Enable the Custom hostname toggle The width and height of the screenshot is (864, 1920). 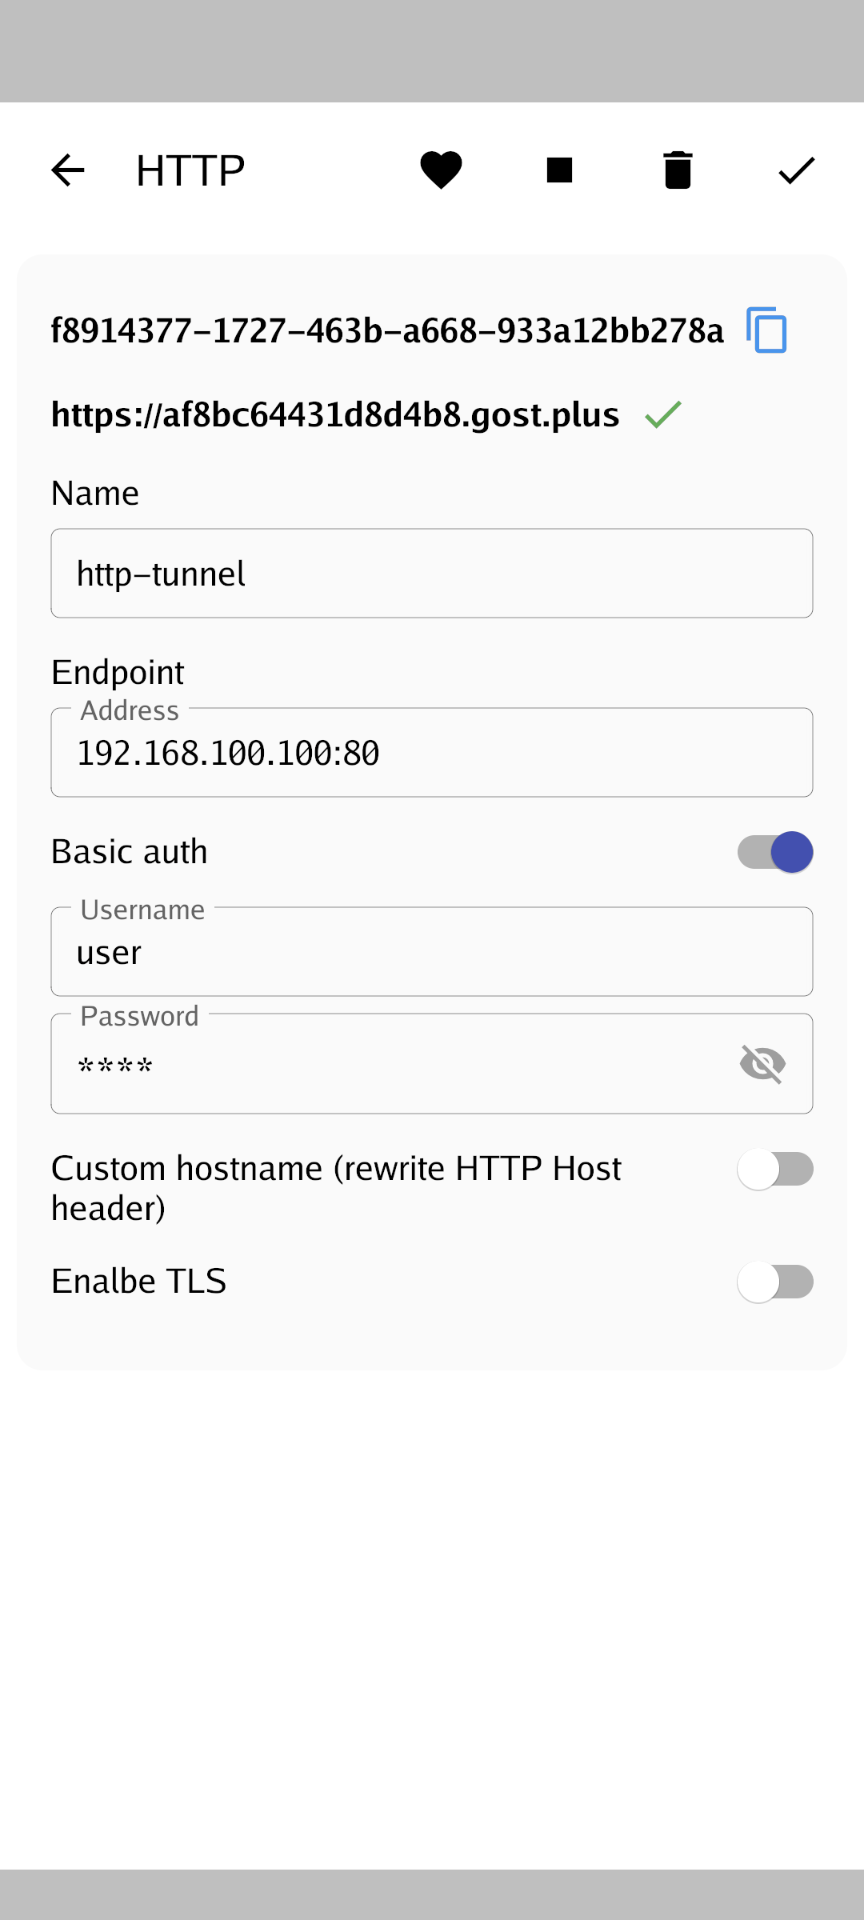[x=775, y=1169]
